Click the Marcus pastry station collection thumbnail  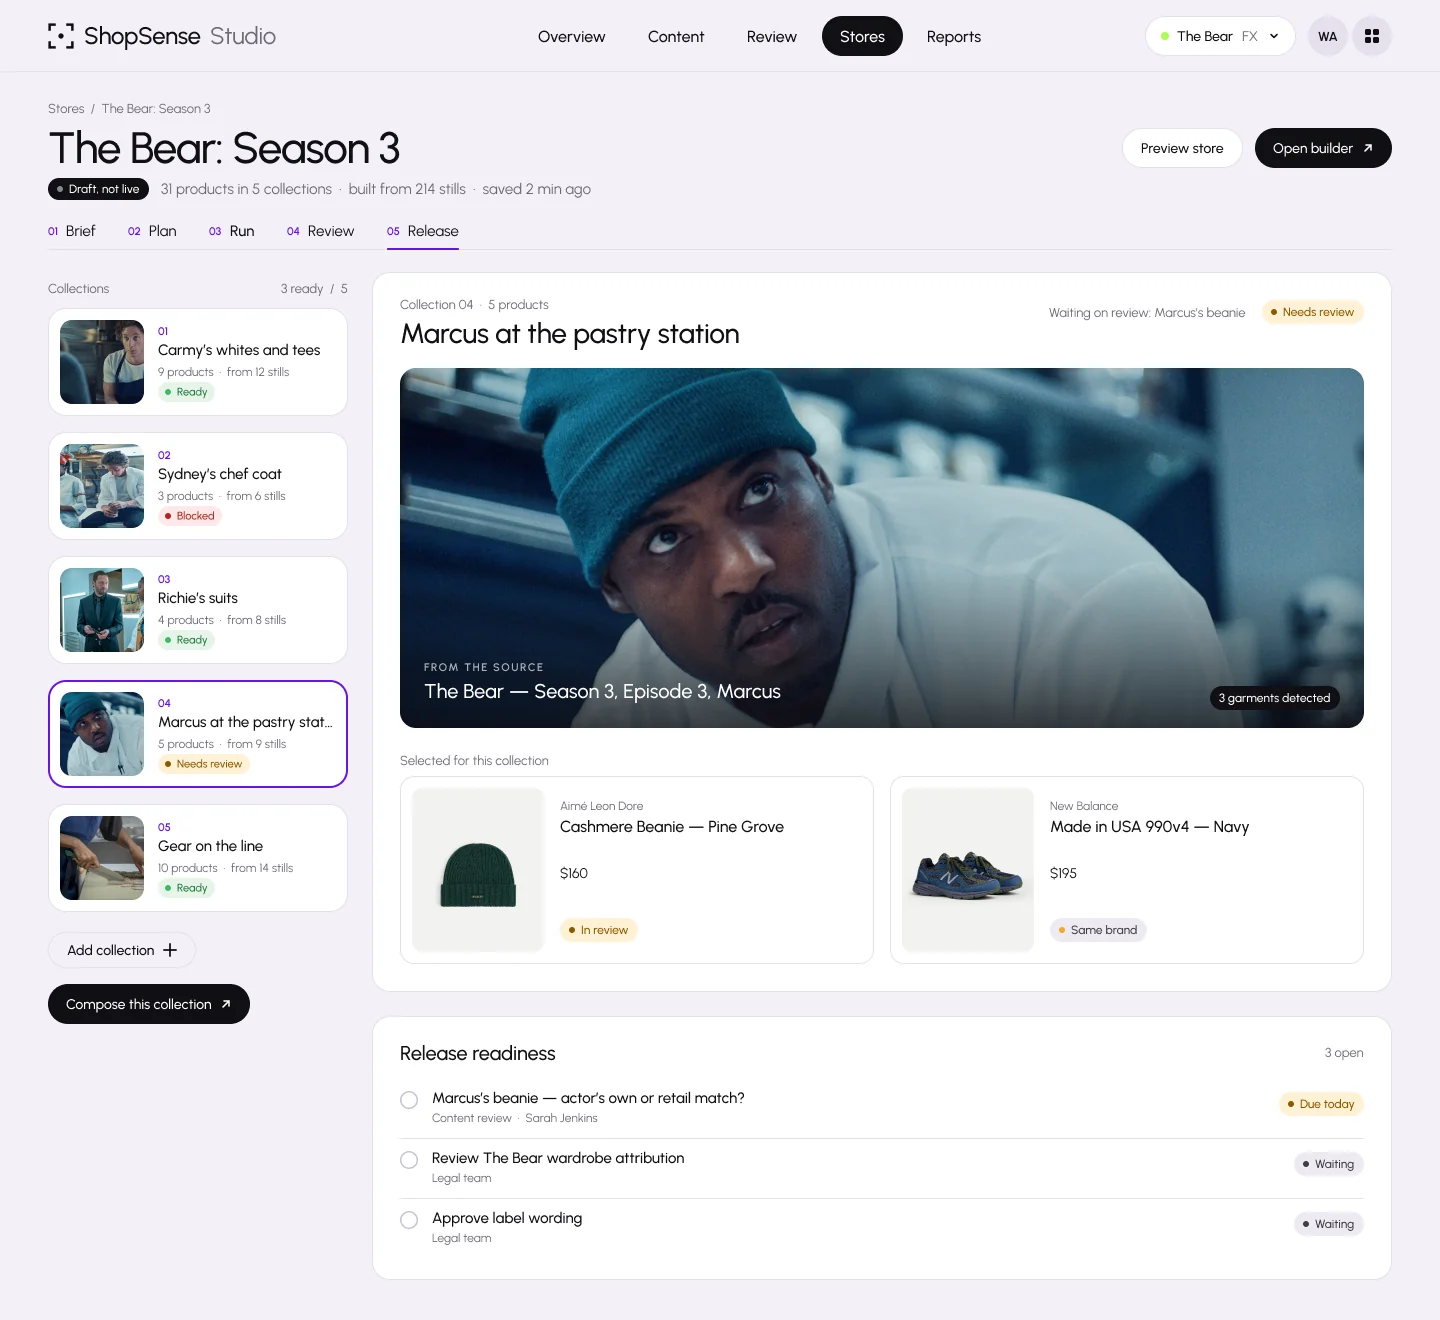point(102,734)
